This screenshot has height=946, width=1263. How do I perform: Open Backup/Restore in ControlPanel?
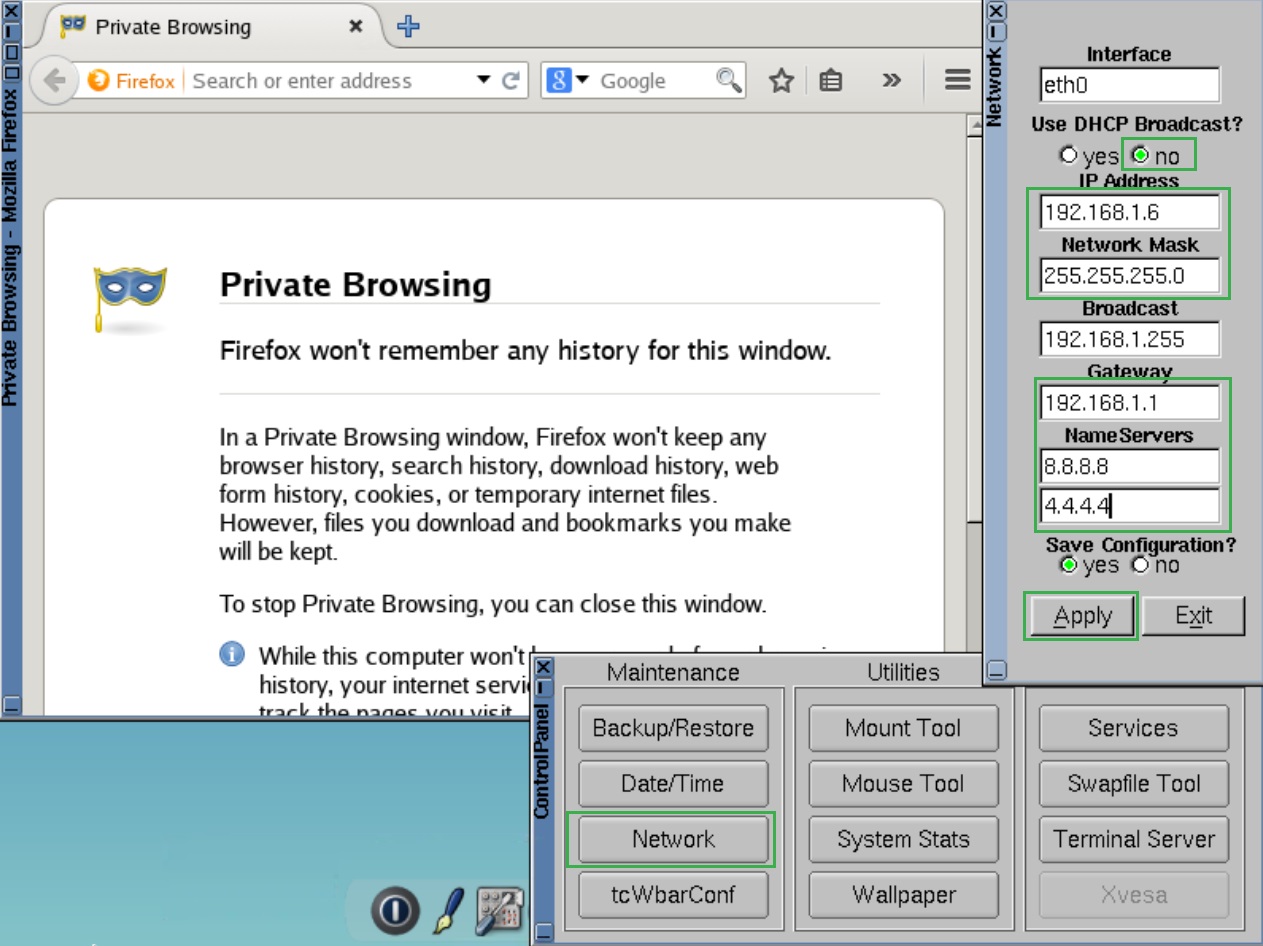673,728
